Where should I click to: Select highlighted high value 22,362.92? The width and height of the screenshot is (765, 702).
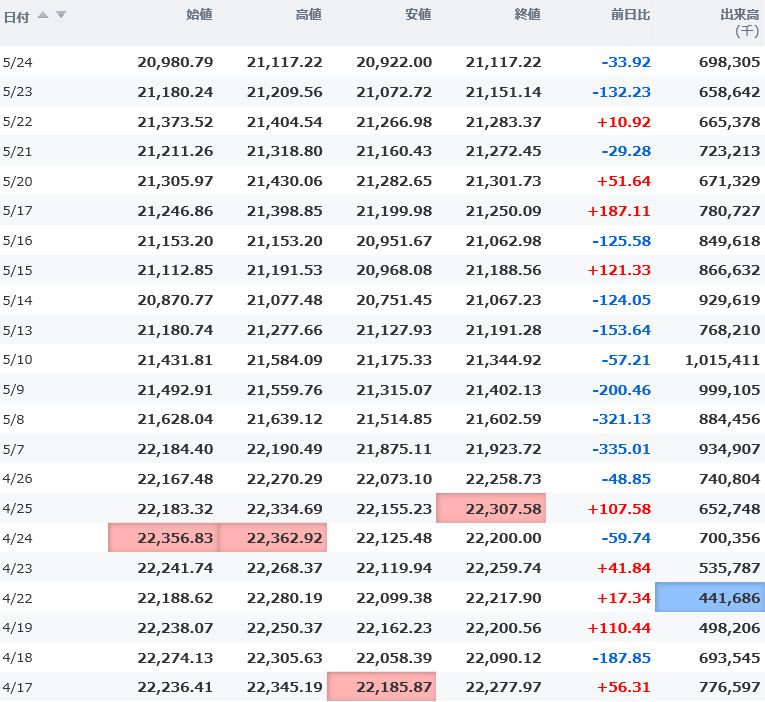coord(273,538)
